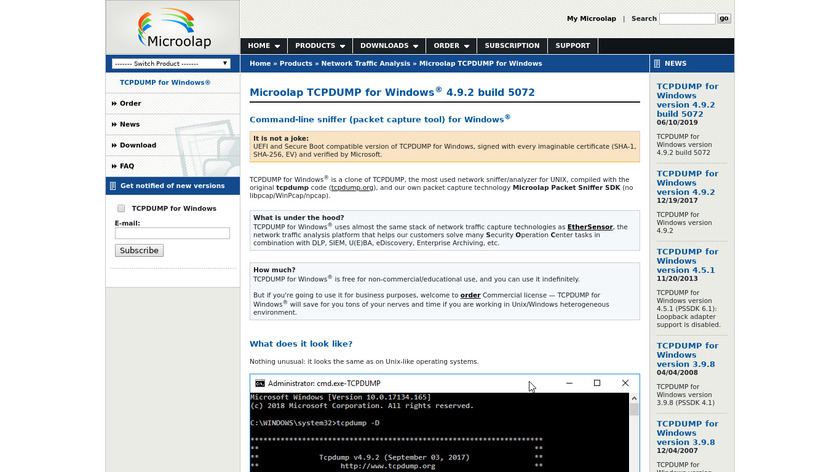Click the cmd screenshot image

[x=445, y=423]
